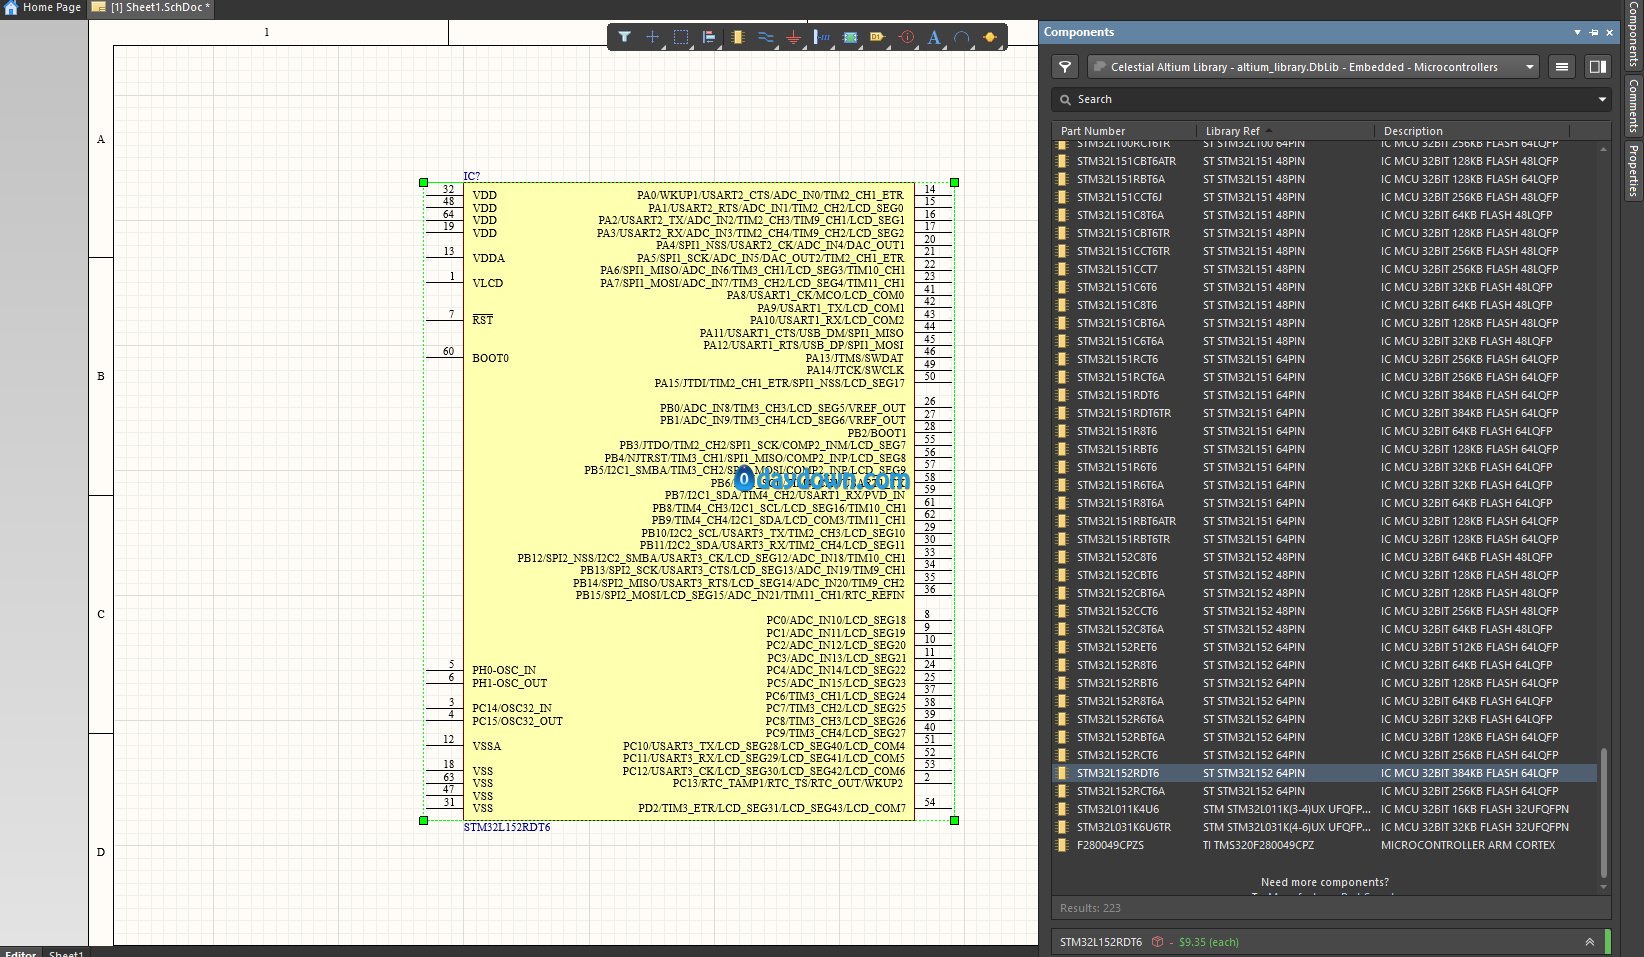
Task: Open the Components side tab
Action: coord(1633,33)
